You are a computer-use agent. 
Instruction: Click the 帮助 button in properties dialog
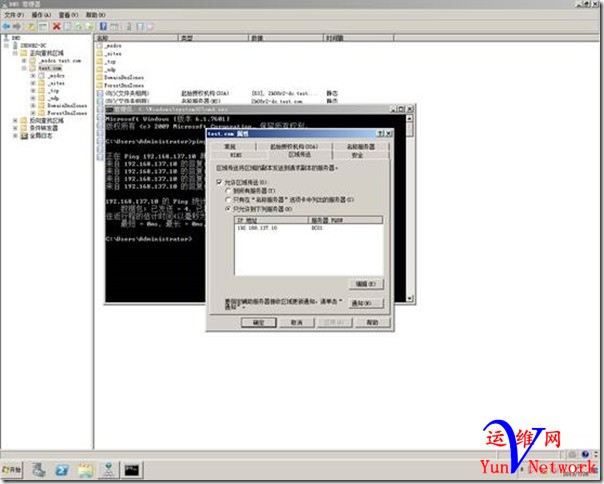pyautogui.click(x=372, y=322)
